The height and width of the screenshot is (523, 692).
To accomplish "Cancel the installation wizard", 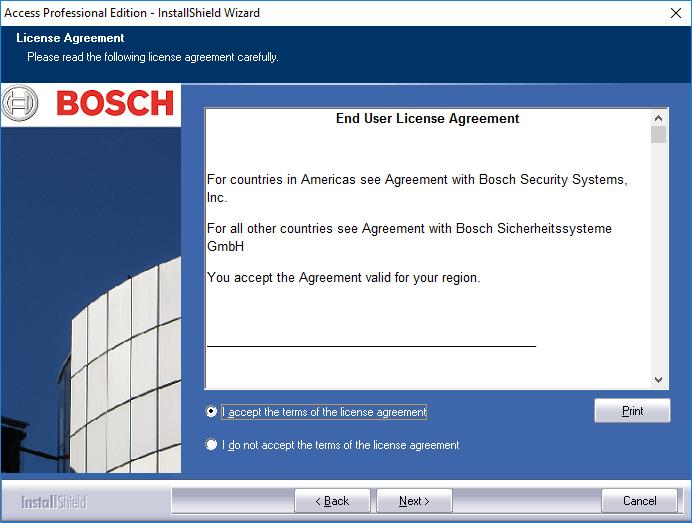I will click(x=639, y=501).
